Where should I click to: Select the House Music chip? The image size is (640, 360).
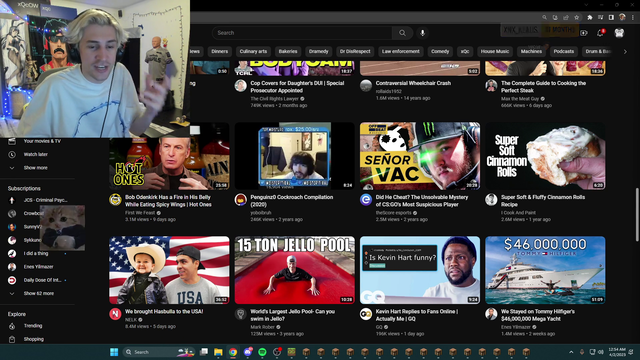coord(495,51)
